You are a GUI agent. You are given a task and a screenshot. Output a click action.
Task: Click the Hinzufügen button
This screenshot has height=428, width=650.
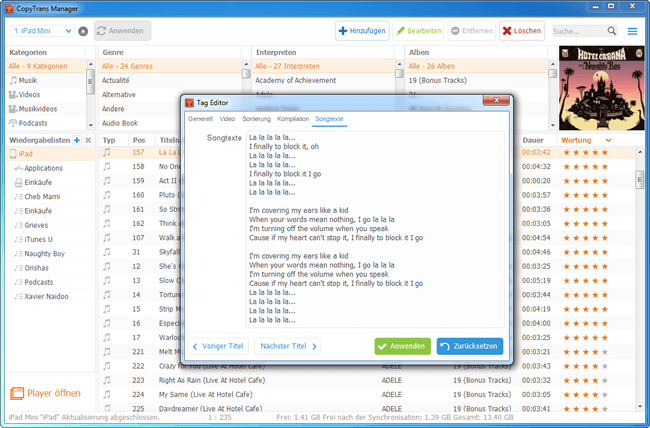point(362,31)
